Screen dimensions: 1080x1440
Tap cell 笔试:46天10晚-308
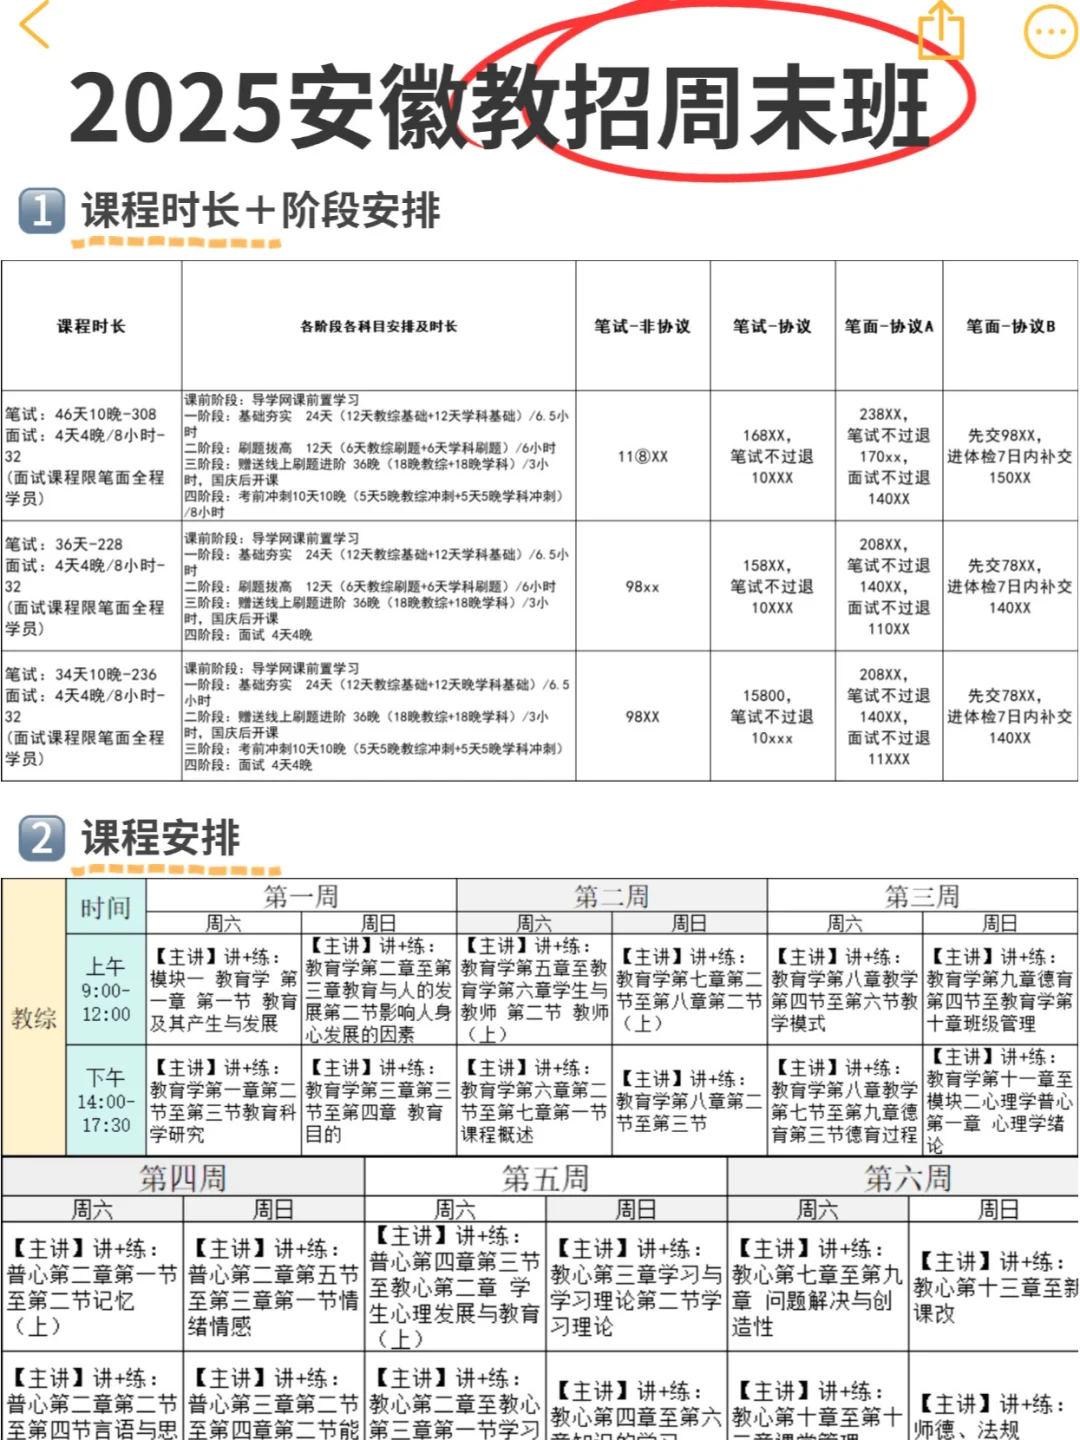coord(91,455)
